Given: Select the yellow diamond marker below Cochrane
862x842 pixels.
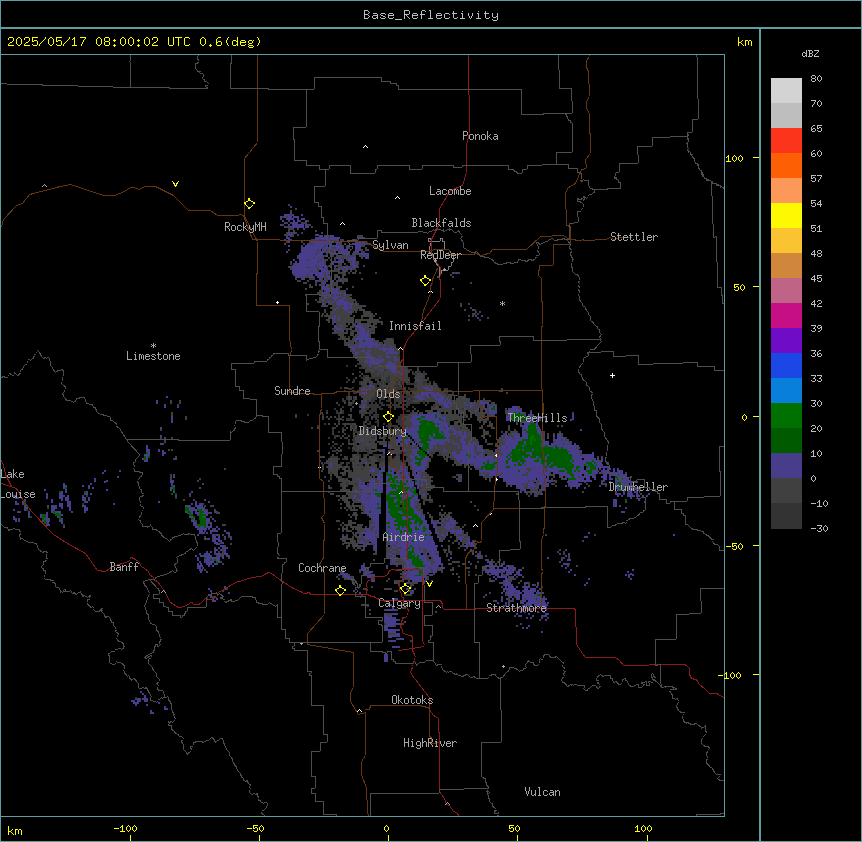Looking at the screenshot, I should 340,590.
